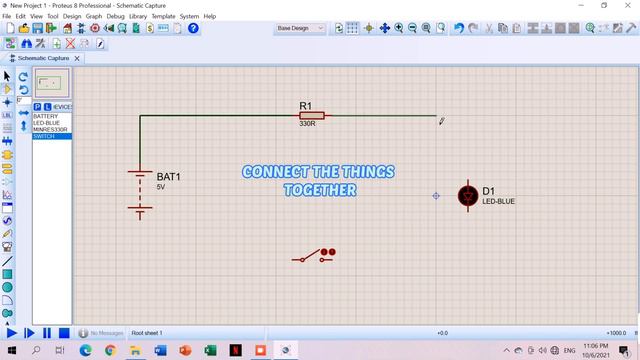Screen dimensions: 640x360
Task: Click the pan/center view arrows icon
Action: pos(384,28)
